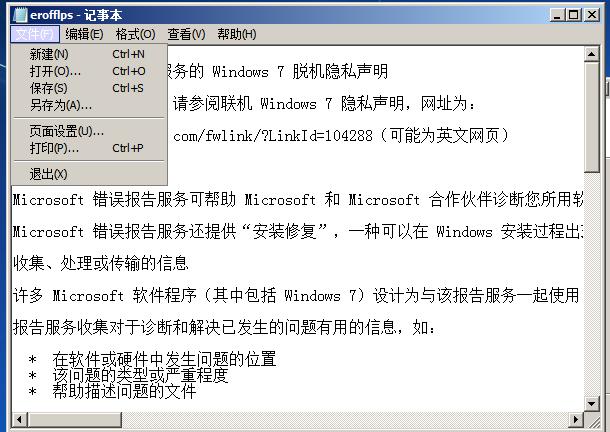Select 新建(N) from the File menu
Viewport: 610px width, 432px height.
pyautogui.click(x=89, y=54)
